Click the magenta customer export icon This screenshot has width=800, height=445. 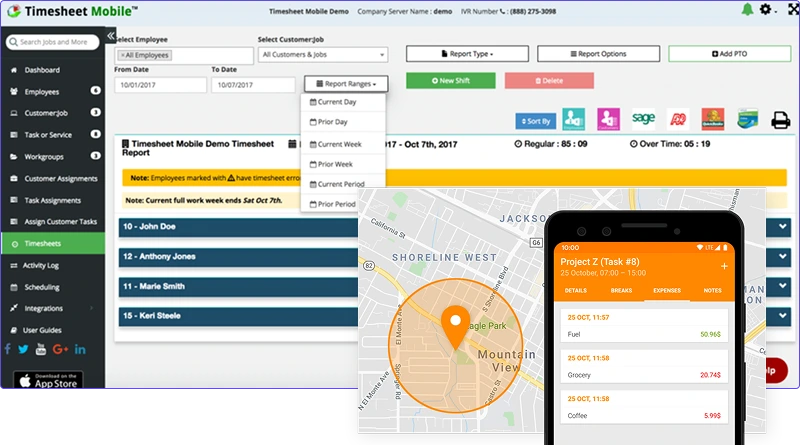(608, 119)
